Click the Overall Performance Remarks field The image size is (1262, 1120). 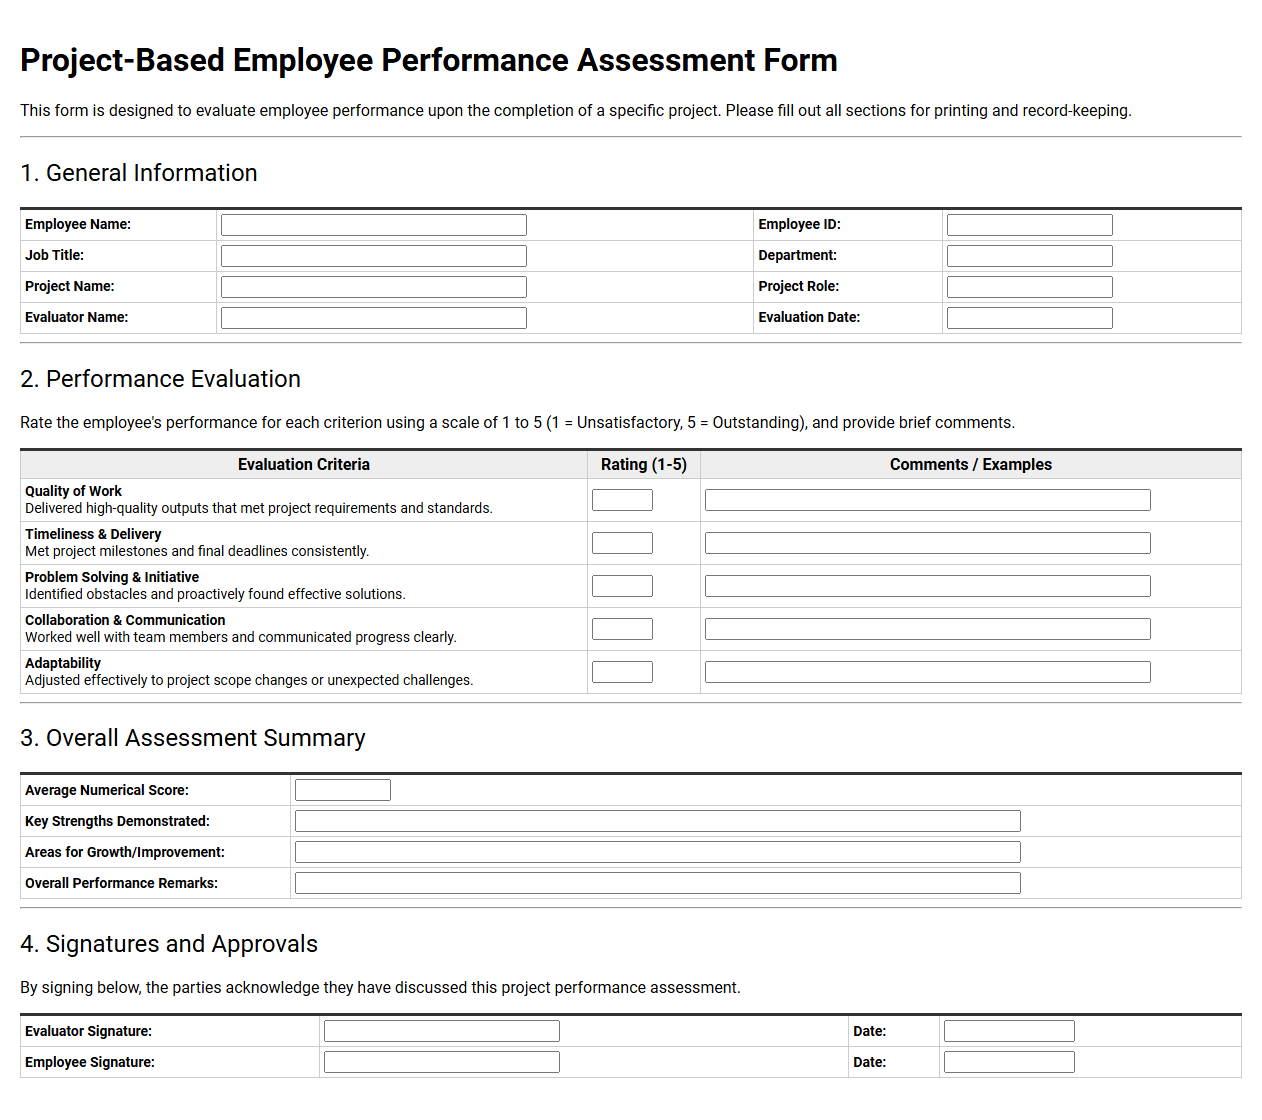click(657, 883)
